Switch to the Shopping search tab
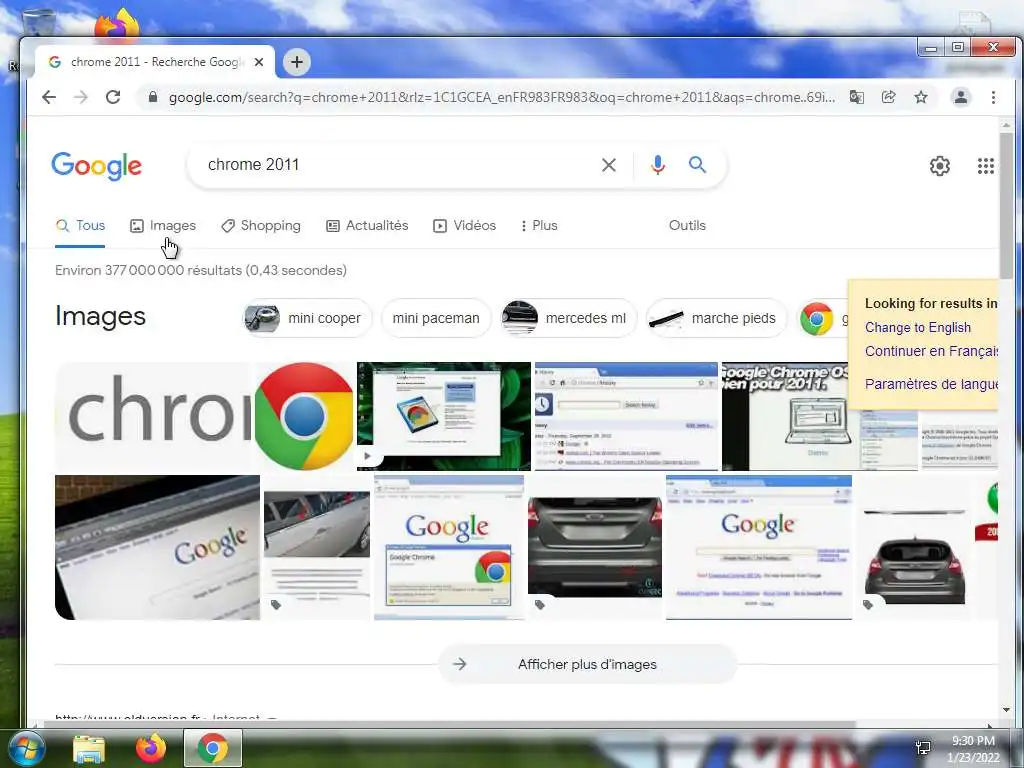 [x=261, y=225]
